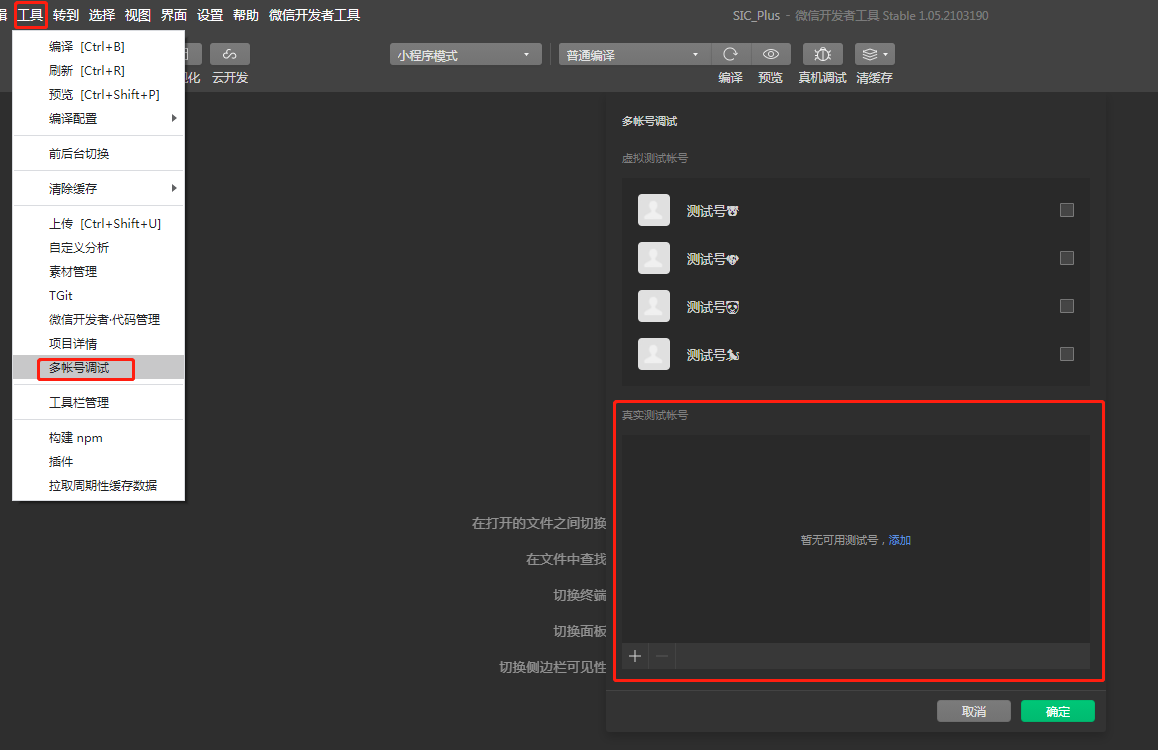
Task: Choose 素材管理 menu entry
Action: pos(99,272)
